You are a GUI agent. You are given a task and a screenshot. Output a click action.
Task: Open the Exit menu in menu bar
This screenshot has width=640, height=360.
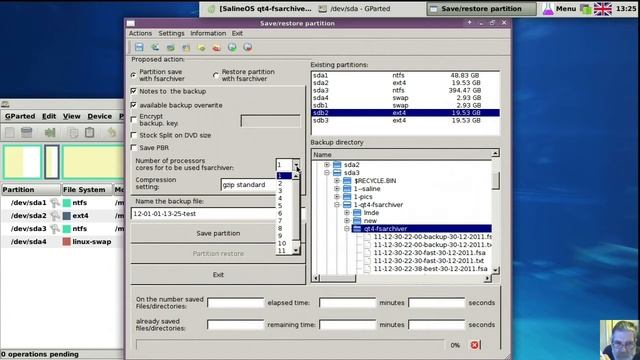(x=237, y=33)
